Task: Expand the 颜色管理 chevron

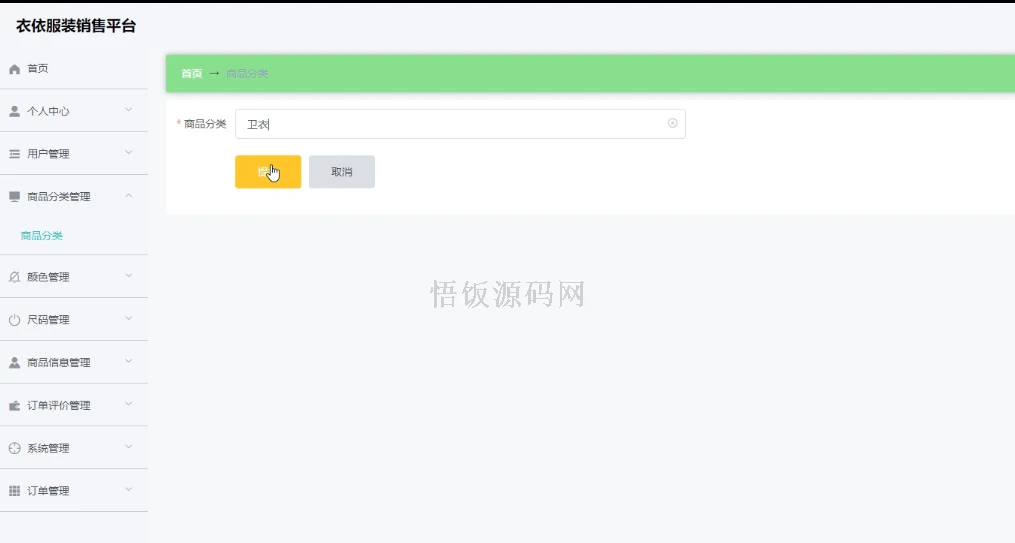Action: click(129, 276)
